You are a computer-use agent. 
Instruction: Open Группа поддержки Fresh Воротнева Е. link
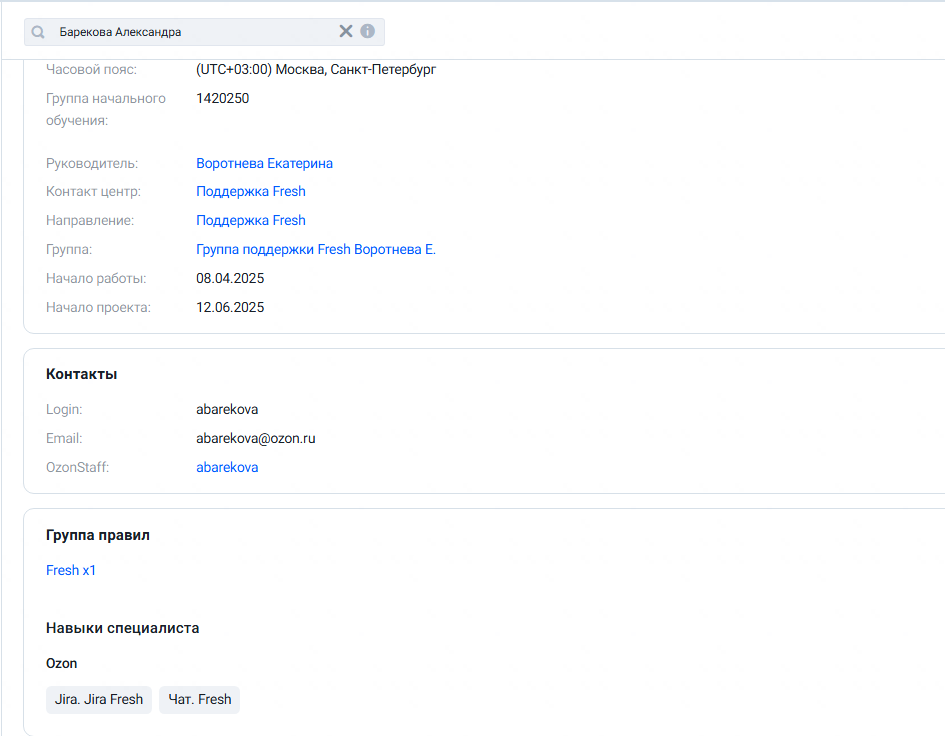[316, 250]
